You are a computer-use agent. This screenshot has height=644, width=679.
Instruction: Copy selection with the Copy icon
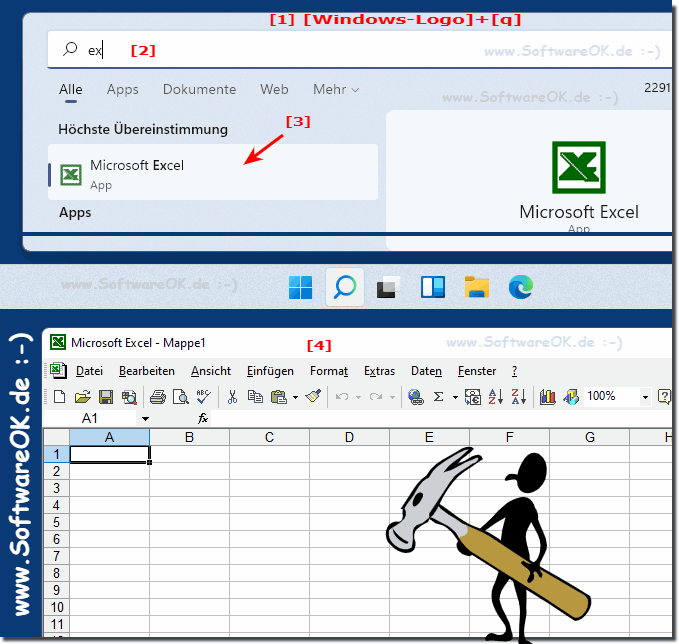click(255, 397)
